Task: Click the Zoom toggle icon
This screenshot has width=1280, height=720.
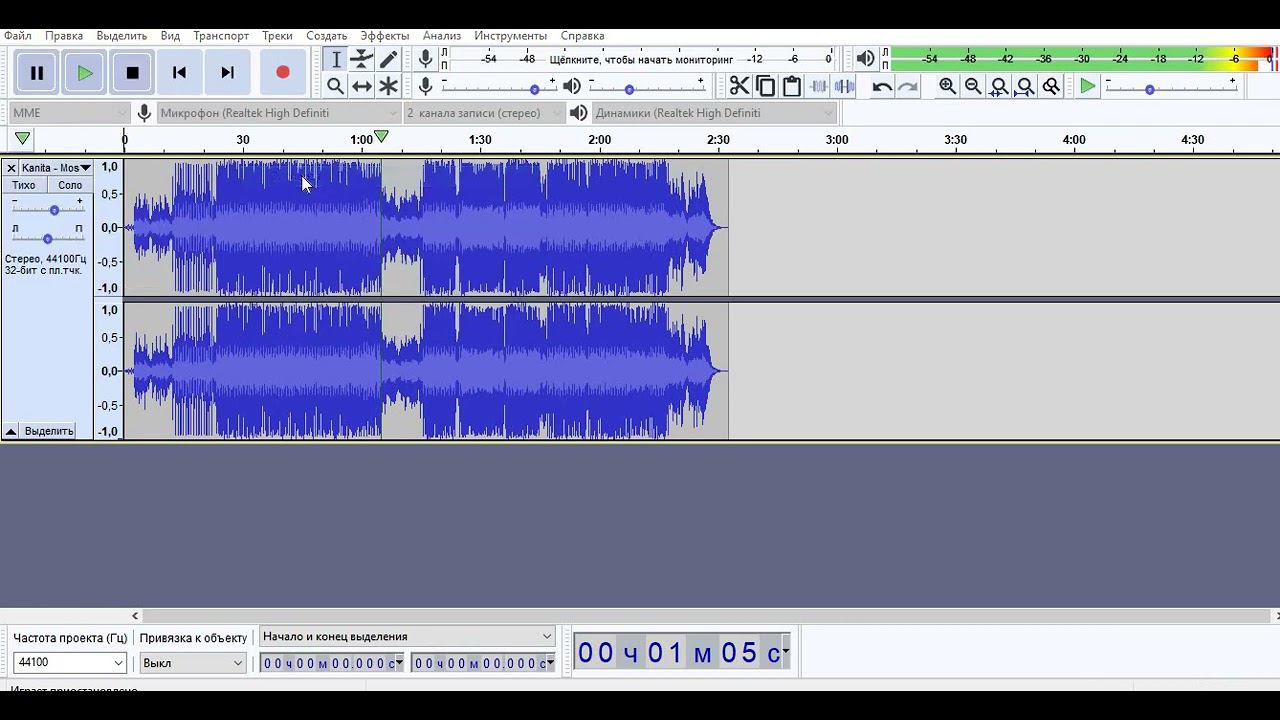Action: 1051,86
